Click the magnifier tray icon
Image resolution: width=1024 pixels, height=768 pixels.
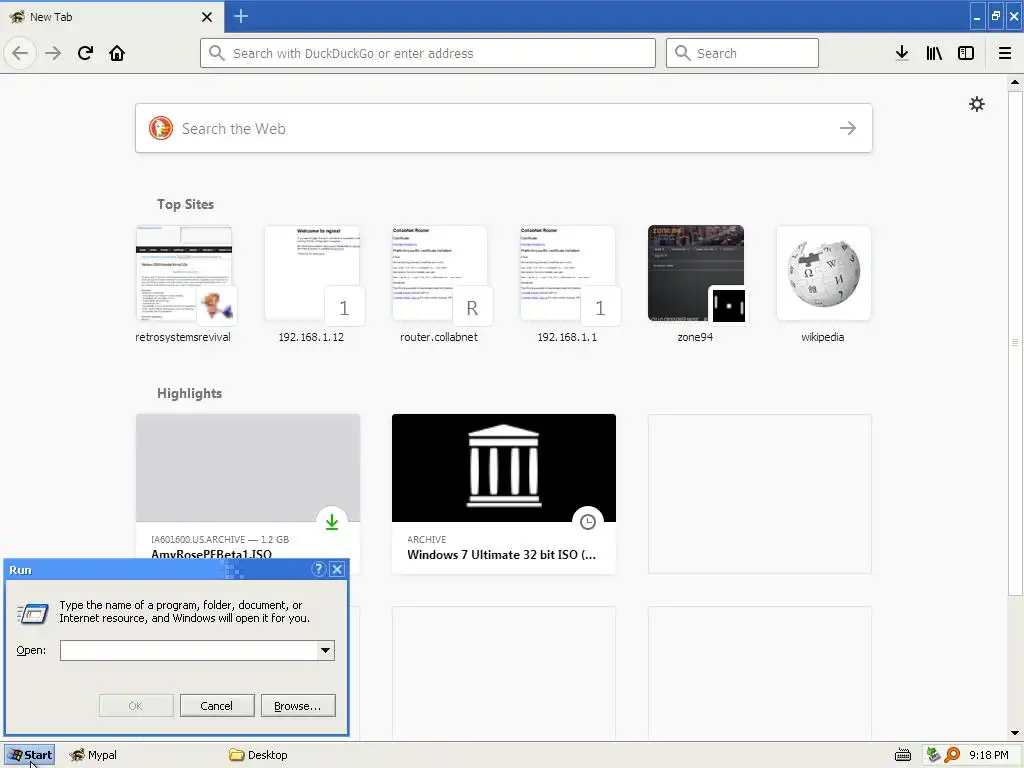click(x=952, y=755)
